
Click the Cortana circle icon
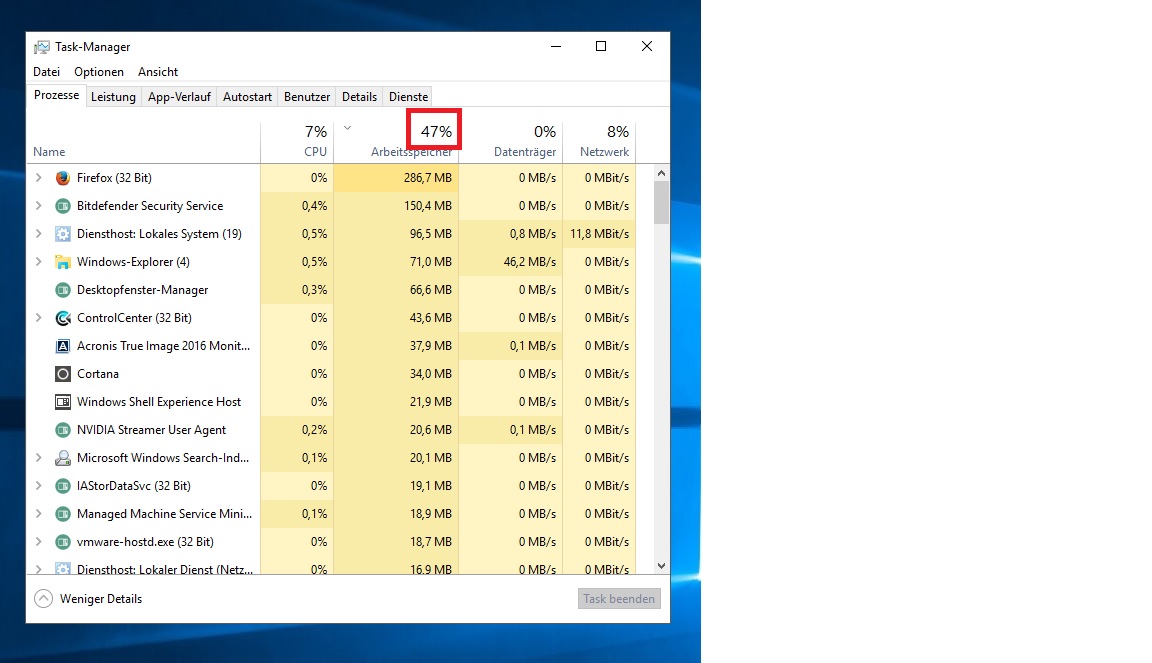tap(63, 373)
